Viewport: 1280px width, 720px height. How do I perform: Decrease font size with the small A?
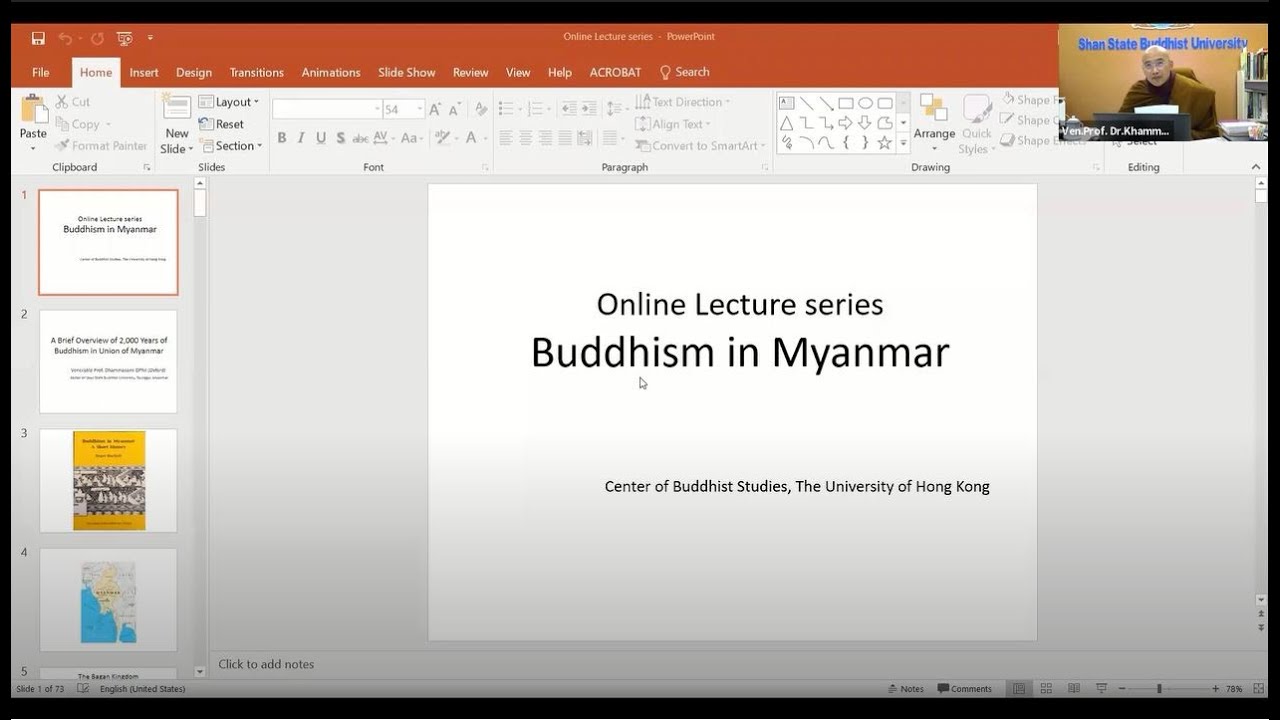(455, 109)
